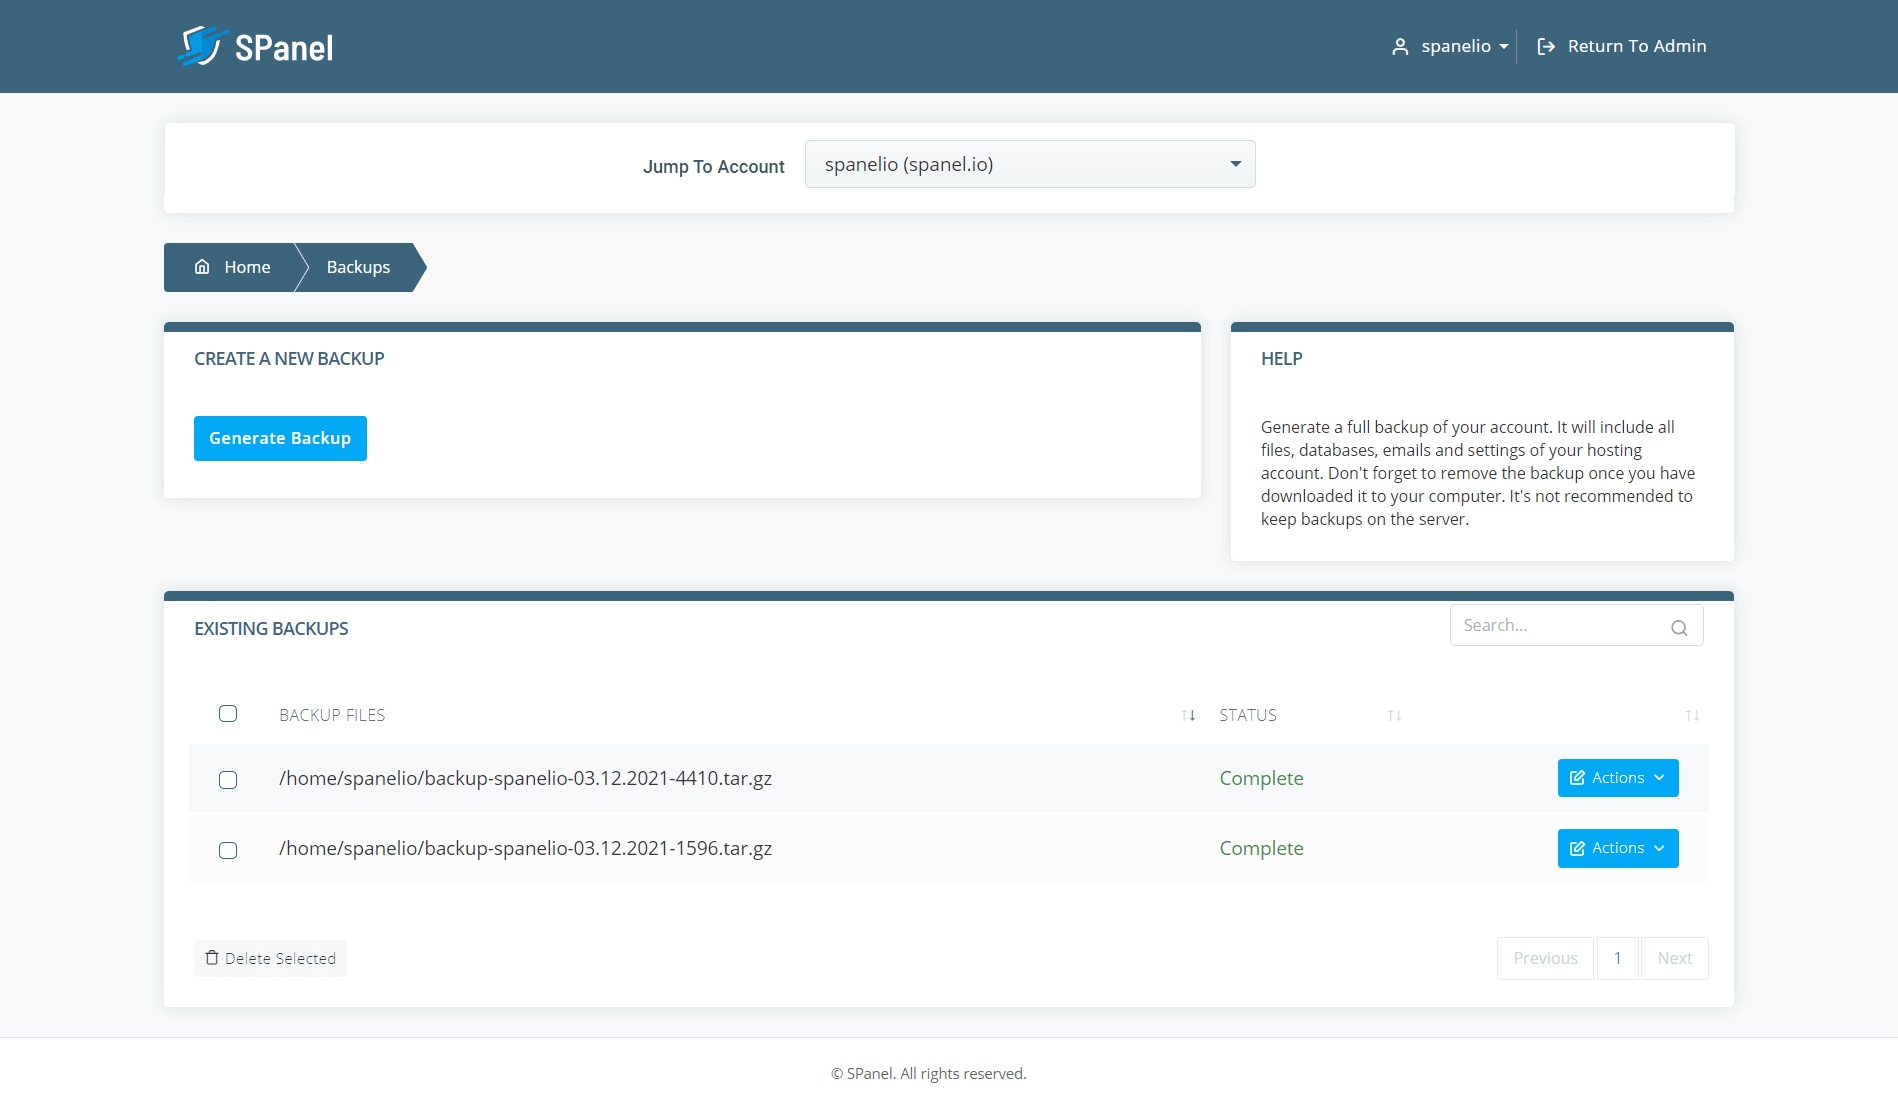This screenshot has height=1109, width=1898.
Task: Click the SPanel logo
Action: coord(255,46)
